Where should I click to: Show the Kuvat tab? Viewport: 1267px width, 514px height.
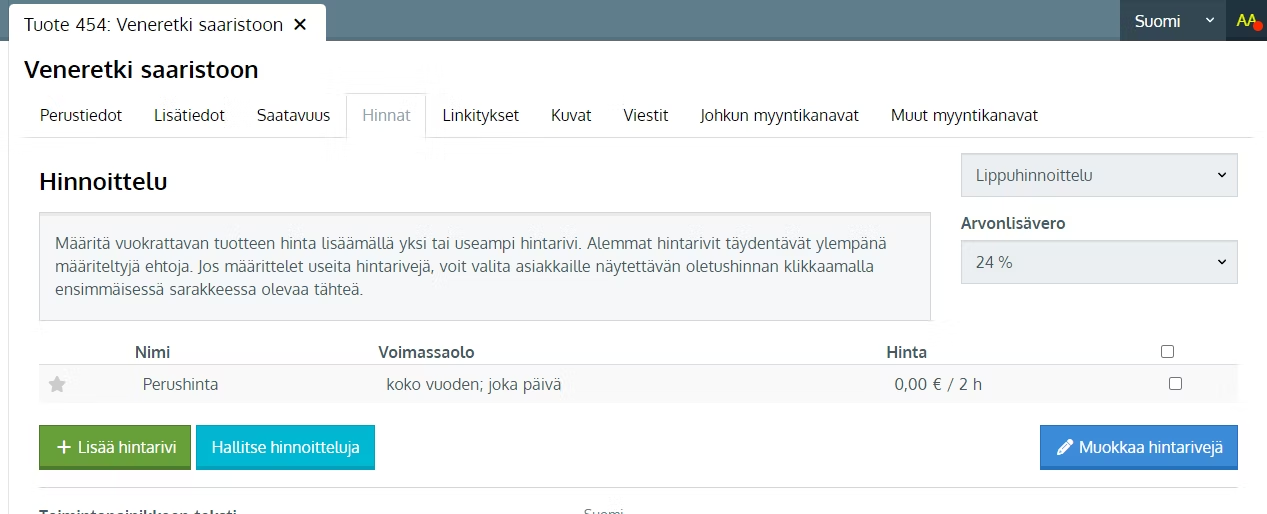[x=571, y=115]
